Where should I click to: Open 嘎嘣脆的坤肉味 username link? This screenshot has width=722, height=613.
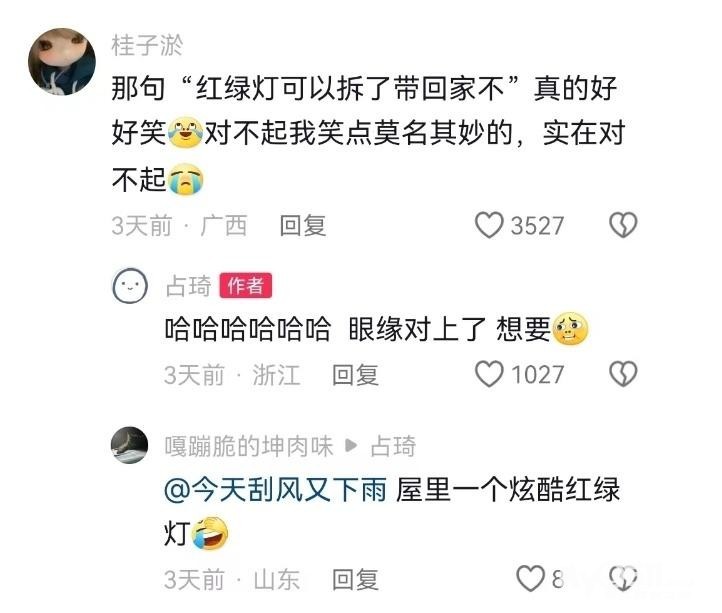[x=249, y=446]
